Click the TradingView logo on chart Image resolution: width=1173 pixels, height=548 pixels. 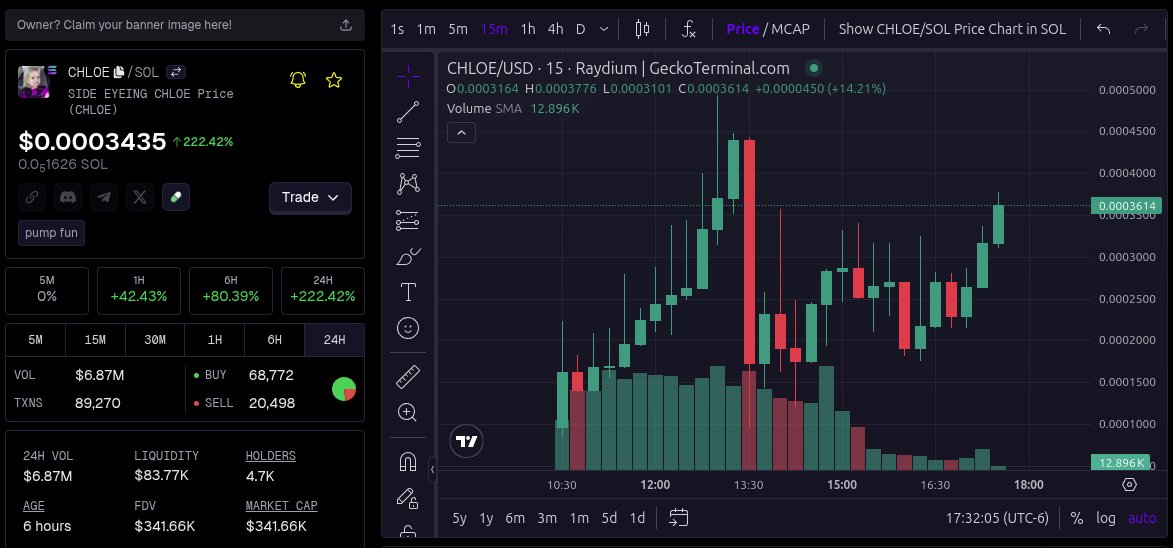(x=467, y=441)
